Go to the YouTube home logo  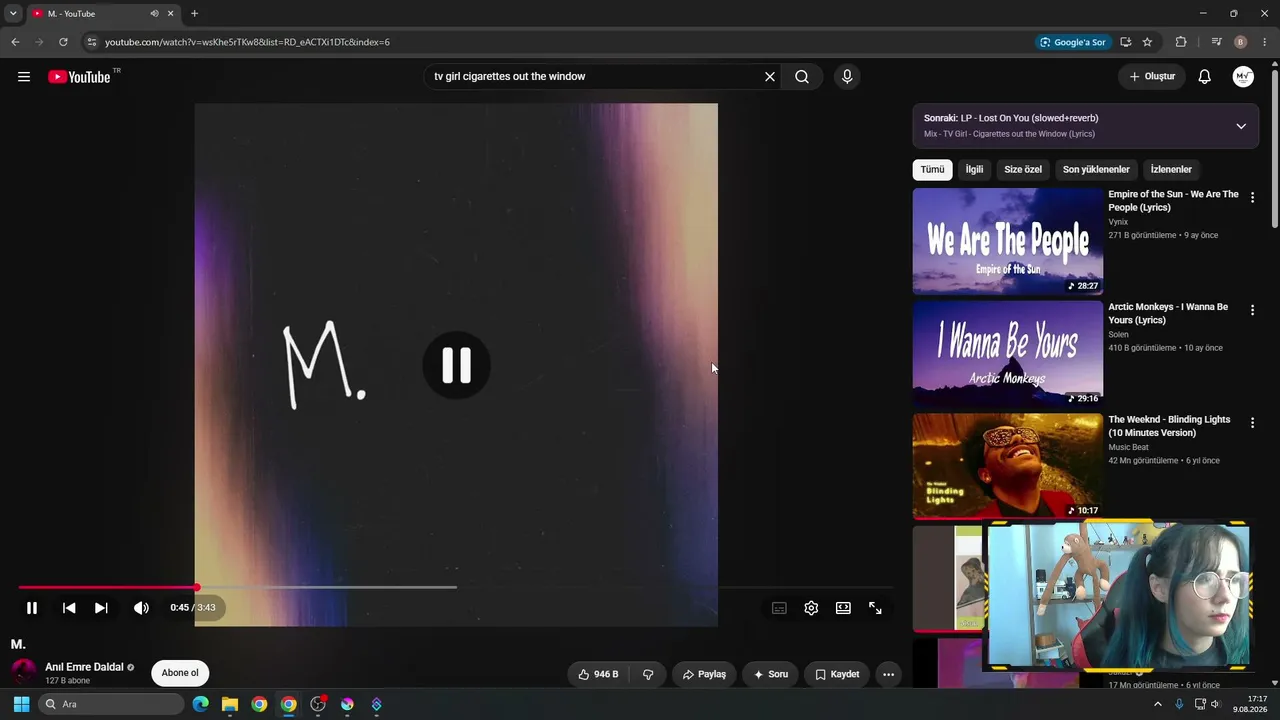[x=80, y=77]
